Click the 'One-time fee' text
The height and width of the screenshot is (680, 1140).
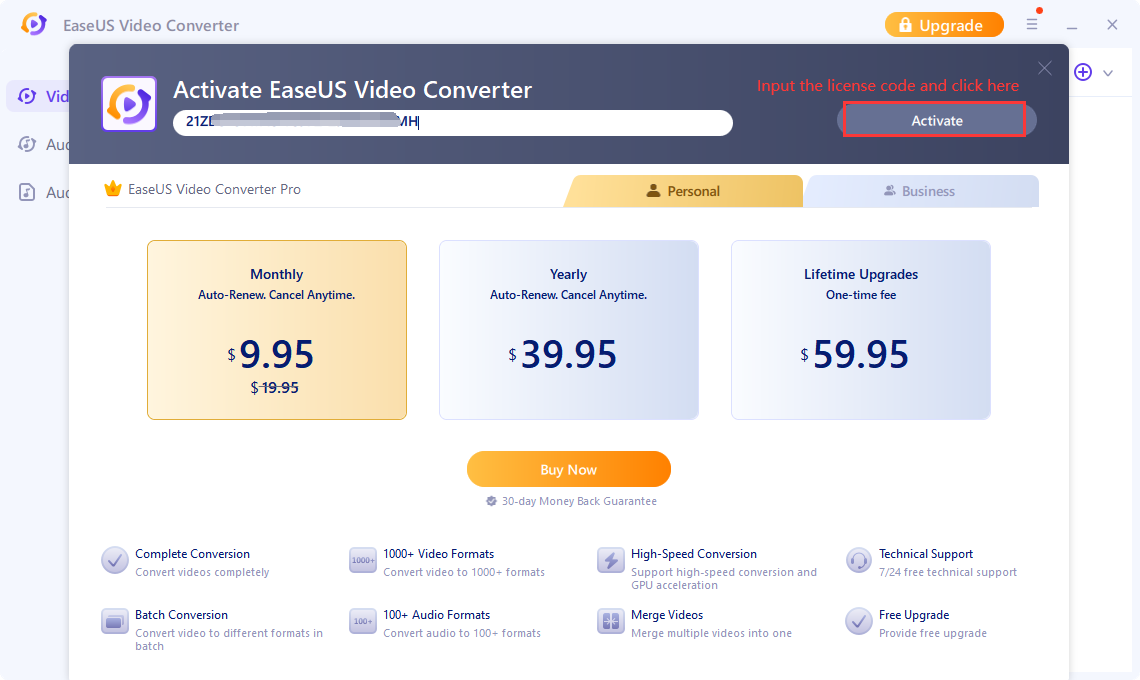tap(861, 295)
